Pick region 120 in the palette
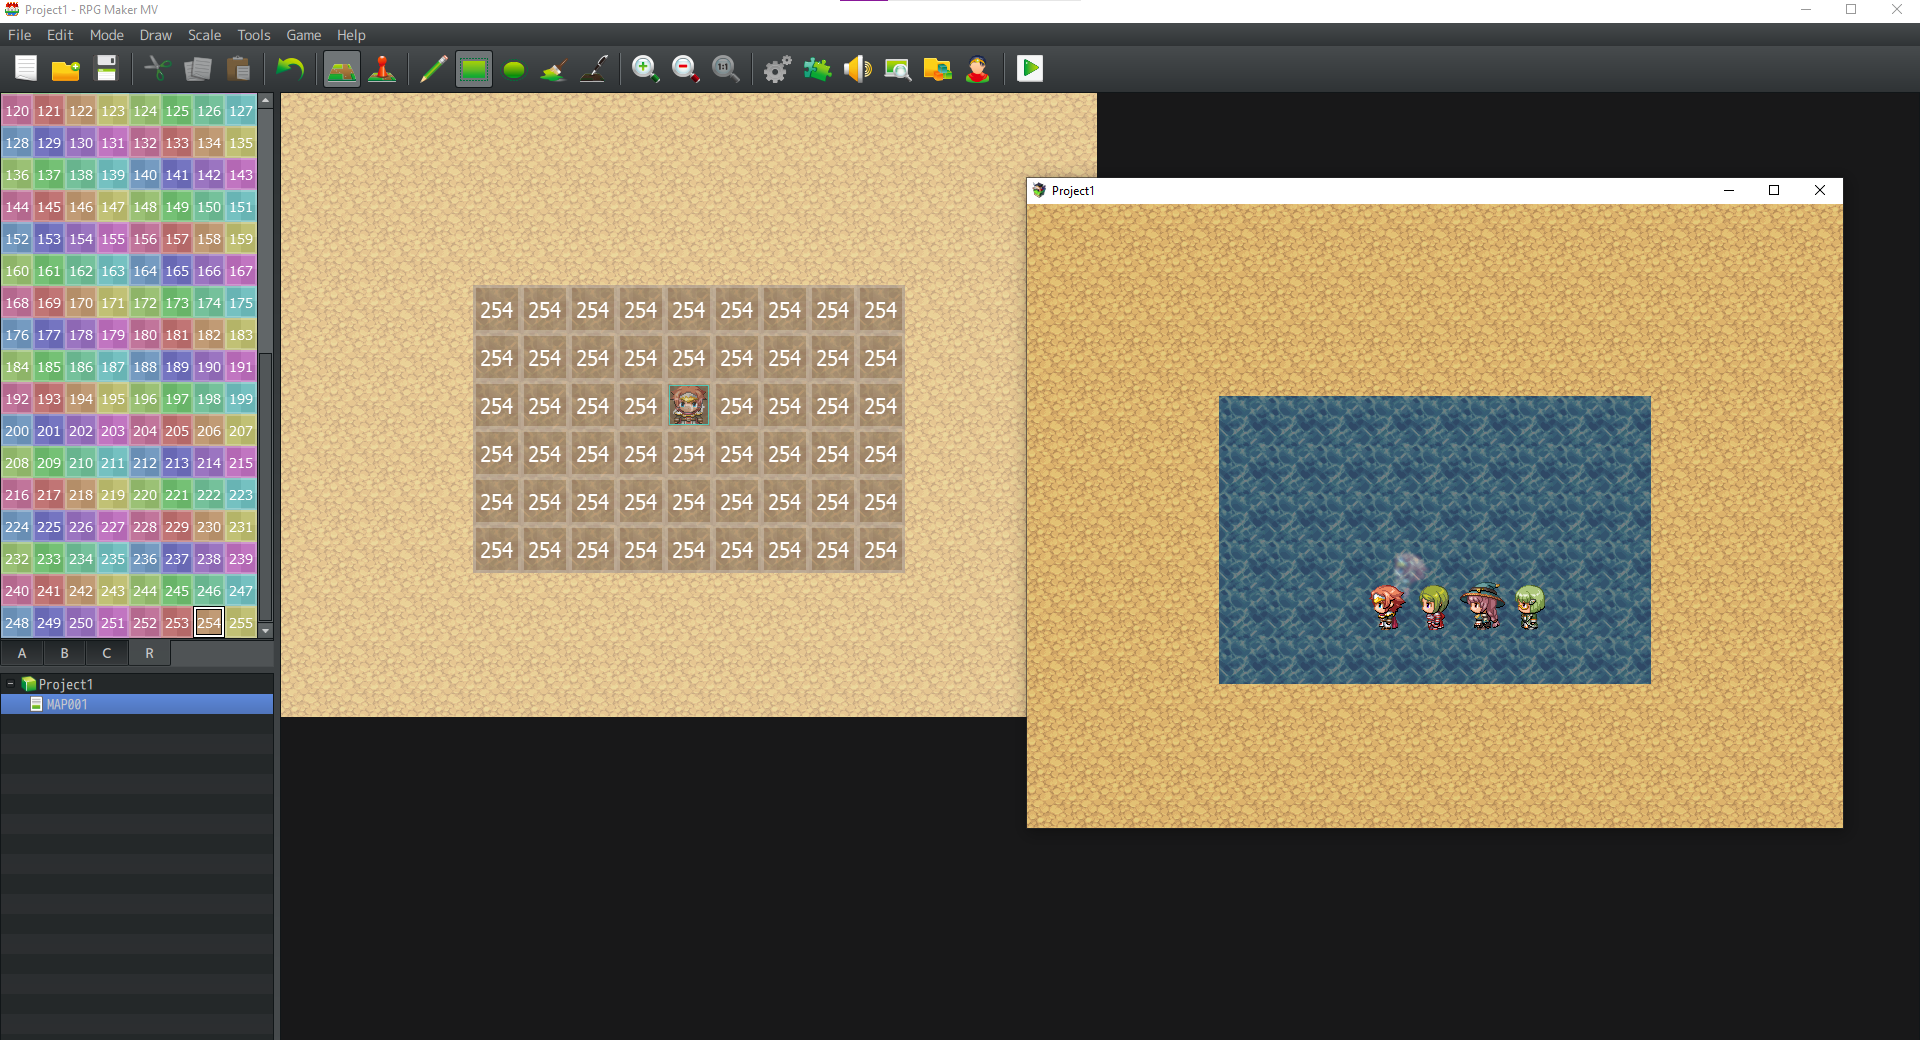This screenshot has height=1040, width=1920. click(17, 111)
